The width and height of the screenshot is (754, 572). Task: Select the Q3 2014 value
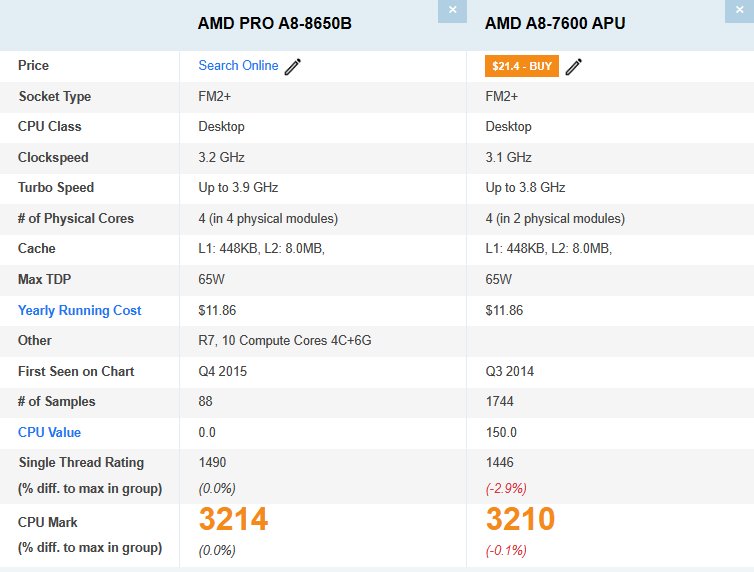click(x=510, y=372)
